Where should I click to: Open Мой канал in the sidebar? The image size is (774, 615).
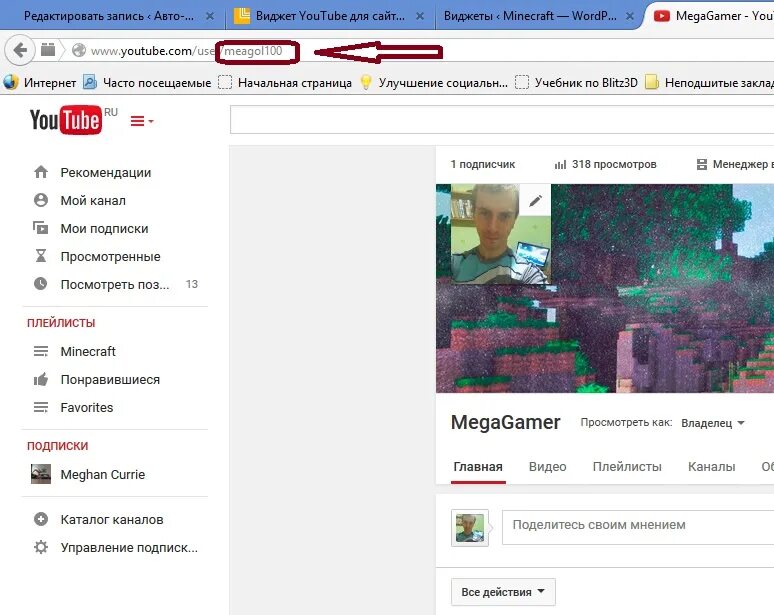93,200
